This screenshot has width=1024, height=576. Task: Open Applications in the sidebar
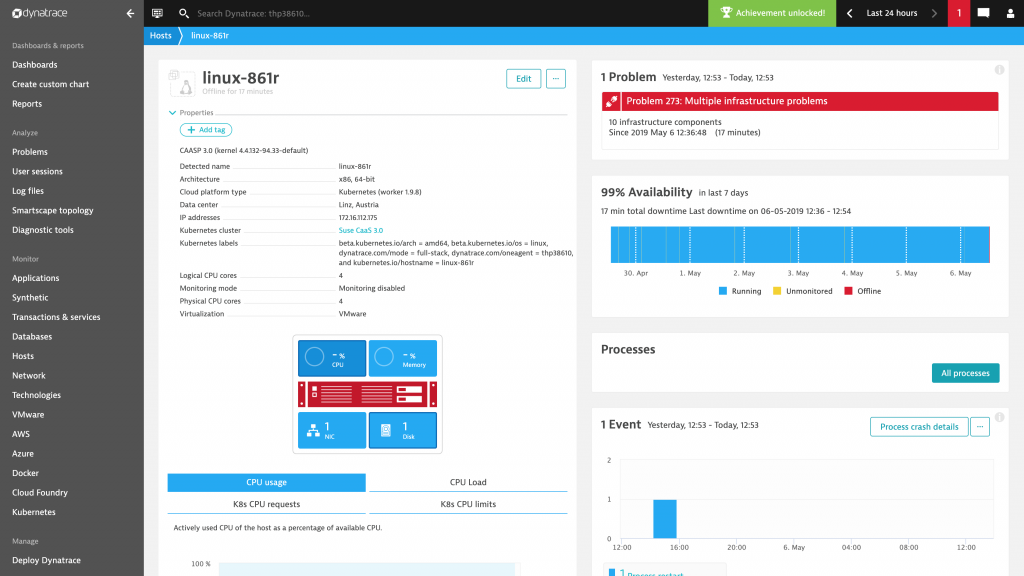[x=35, y=278]
